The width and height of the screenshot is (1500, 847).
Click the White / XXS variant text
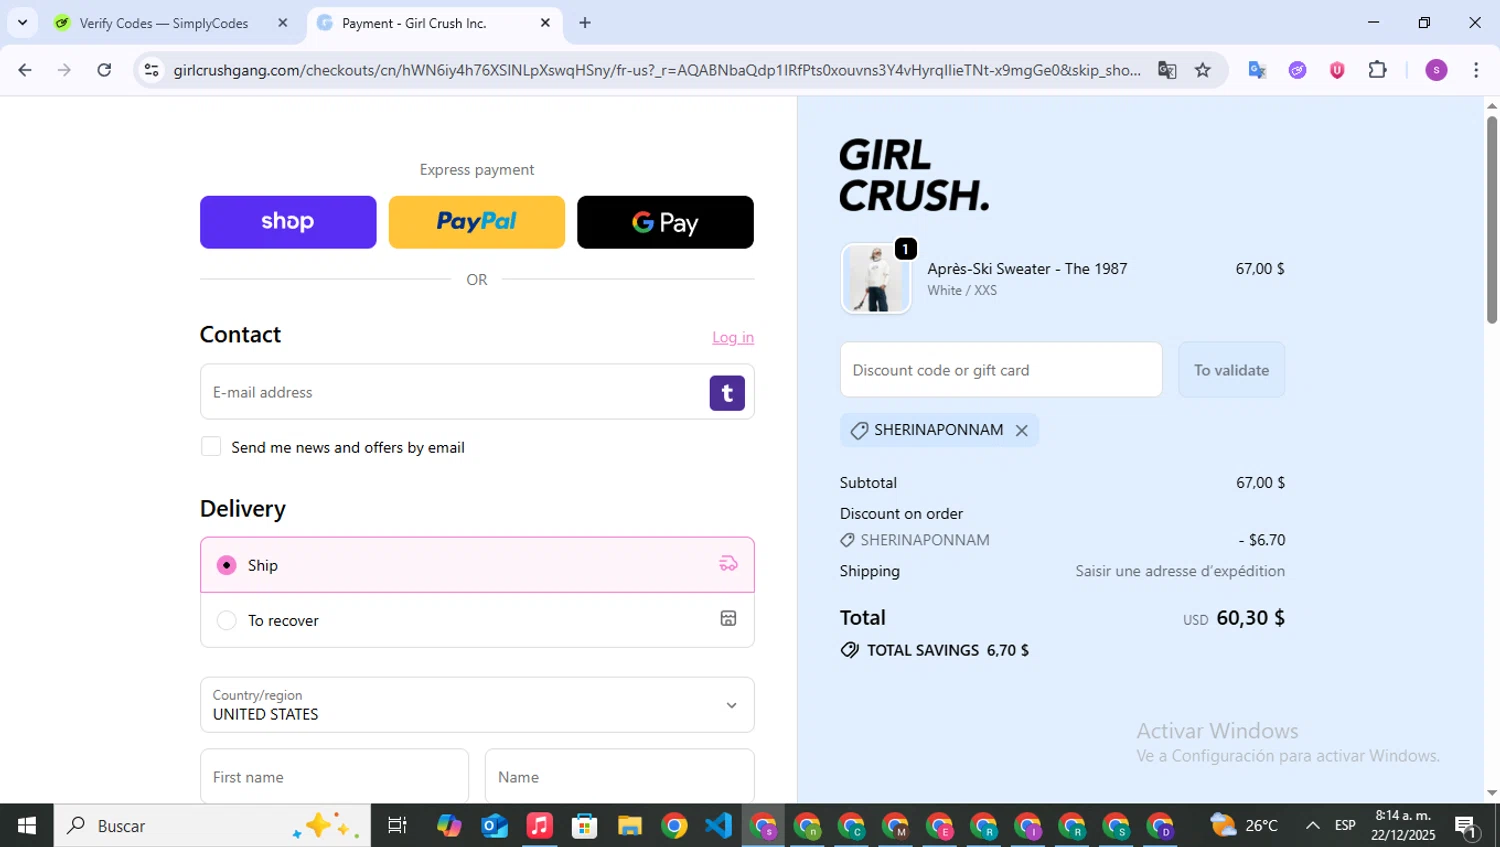962,290
